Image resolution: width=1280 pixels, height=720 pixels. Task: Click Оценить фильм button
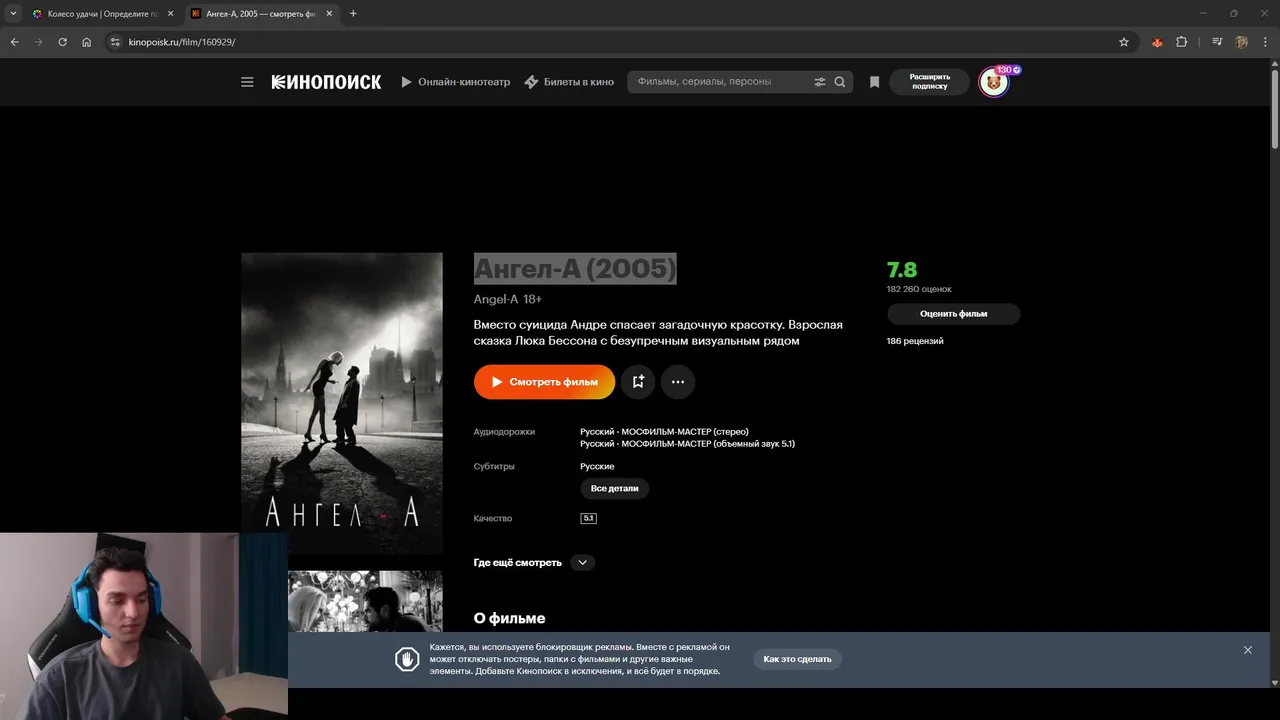coord(953,314)
